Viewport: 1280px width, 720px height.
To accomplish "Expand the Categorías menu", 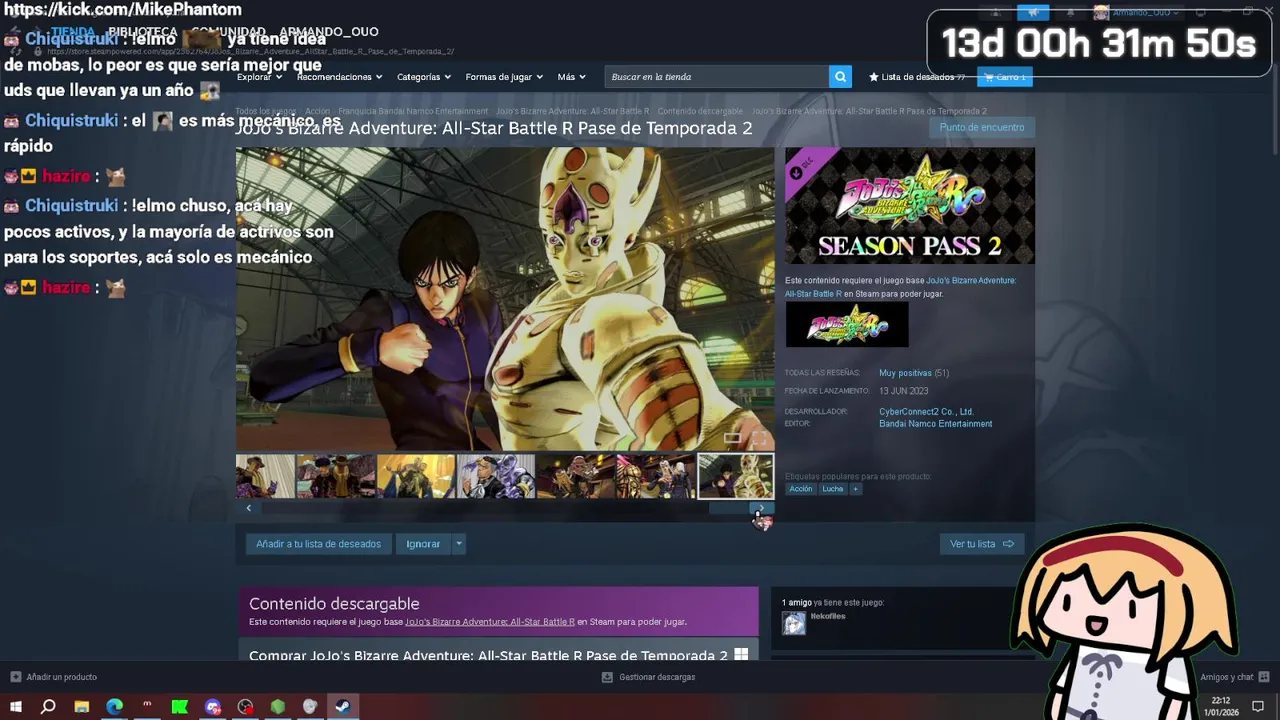I will click(423, 77).
